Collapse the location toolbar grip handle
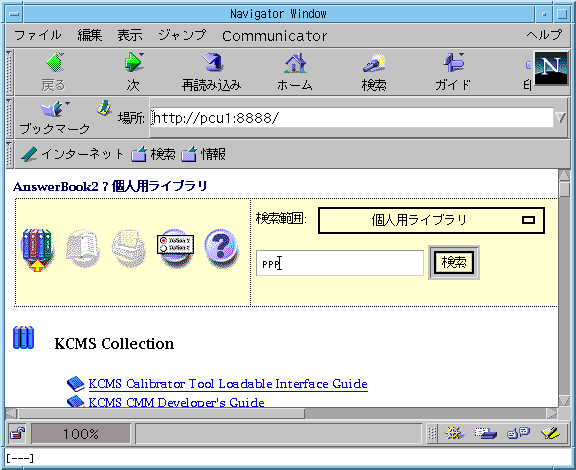 click(10, 118)
